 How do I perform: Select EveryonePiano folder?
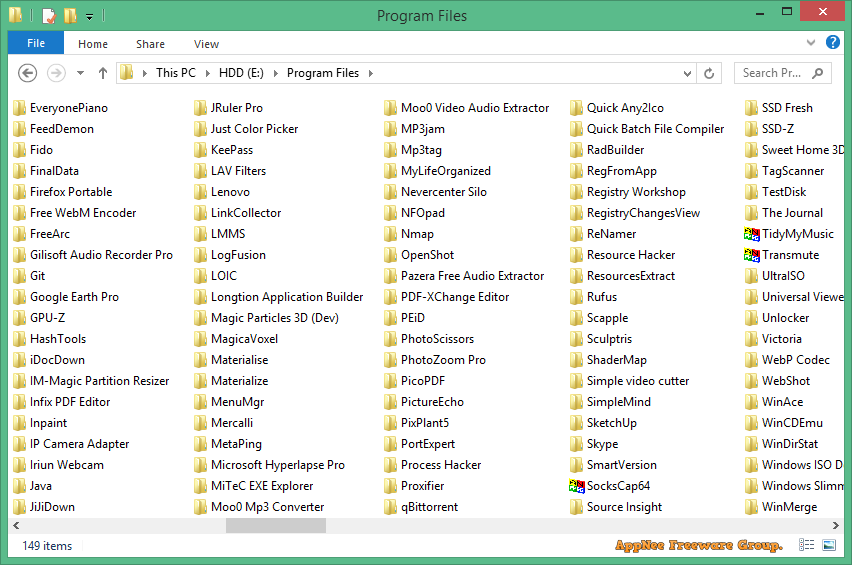click(60, 108)
